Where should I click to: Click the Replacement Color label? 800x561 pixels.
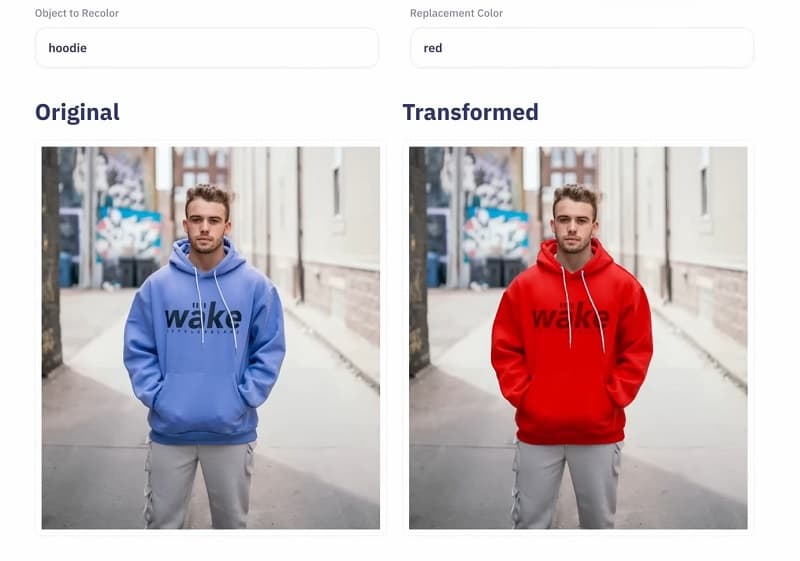coord(456,13)
